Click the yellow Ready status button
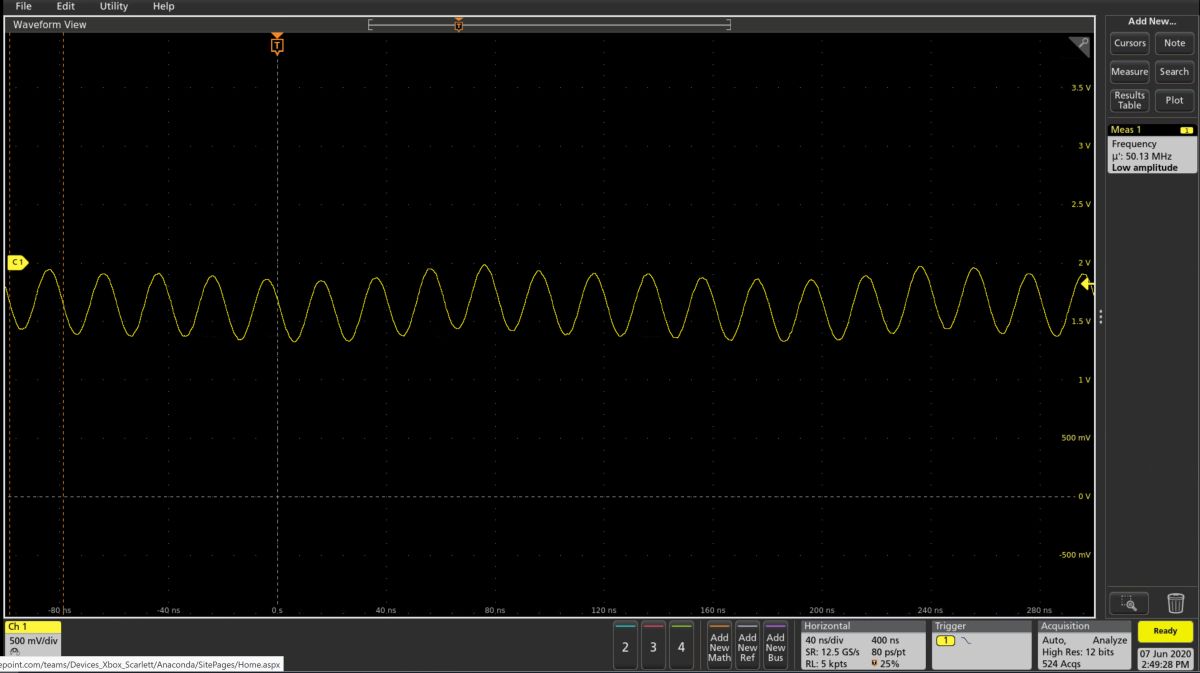The height and width of the screenshot is (673, 1200). [1165, 631]
